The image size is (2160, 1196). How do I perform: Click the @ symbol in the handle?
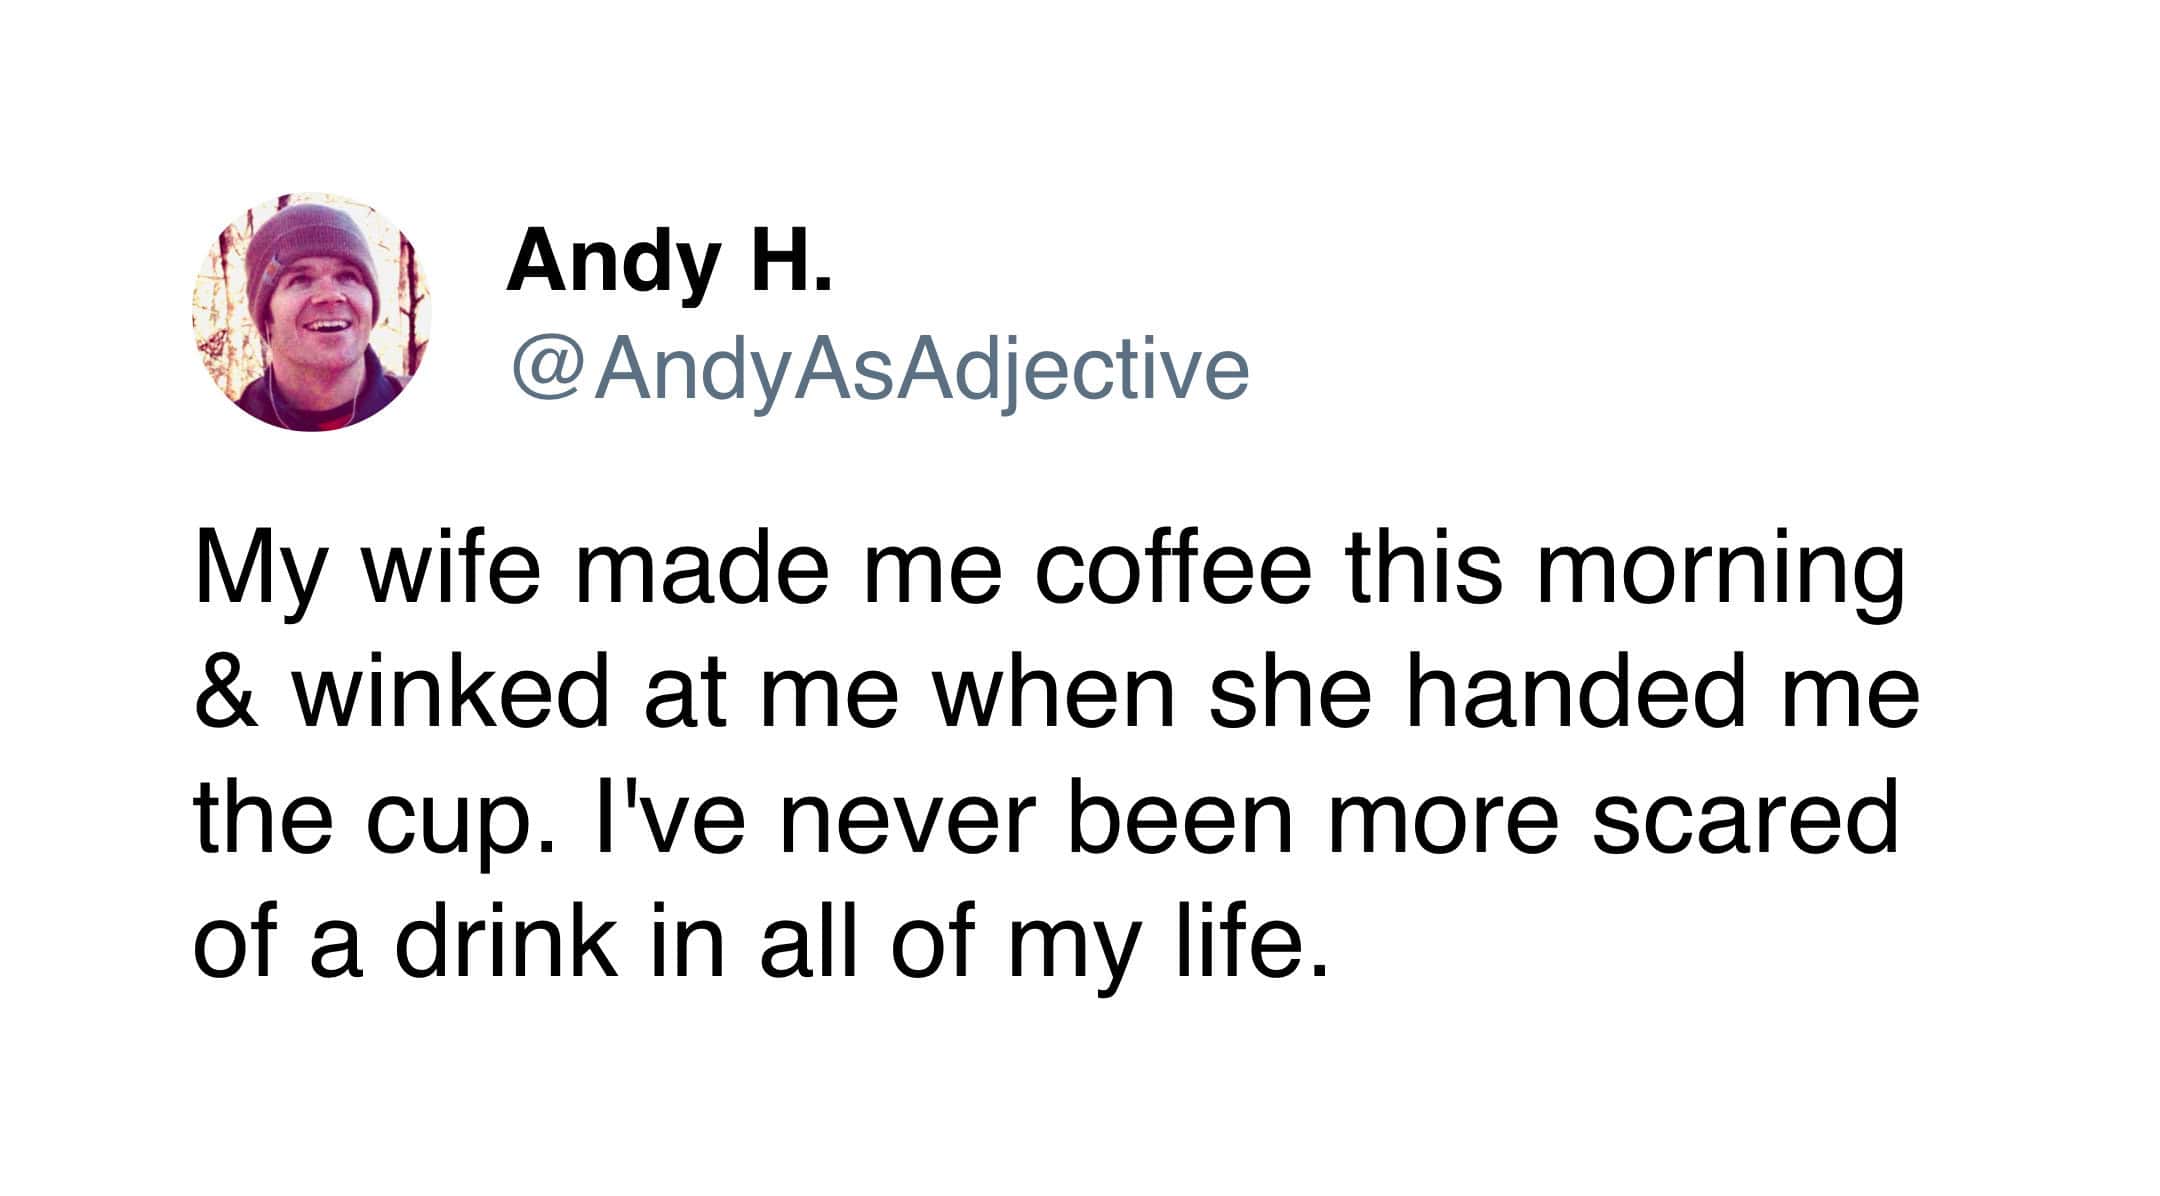click(x=546, y=369)
